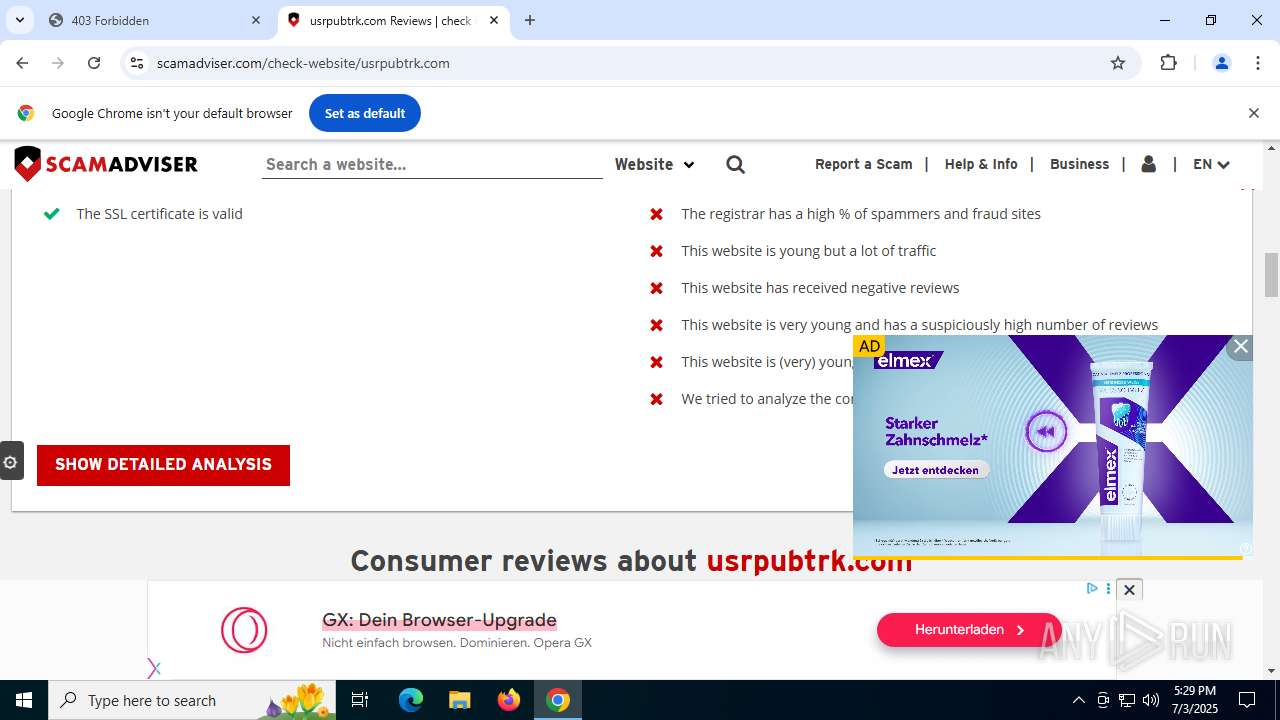Open the Windows Start menu

click(24, 700)
